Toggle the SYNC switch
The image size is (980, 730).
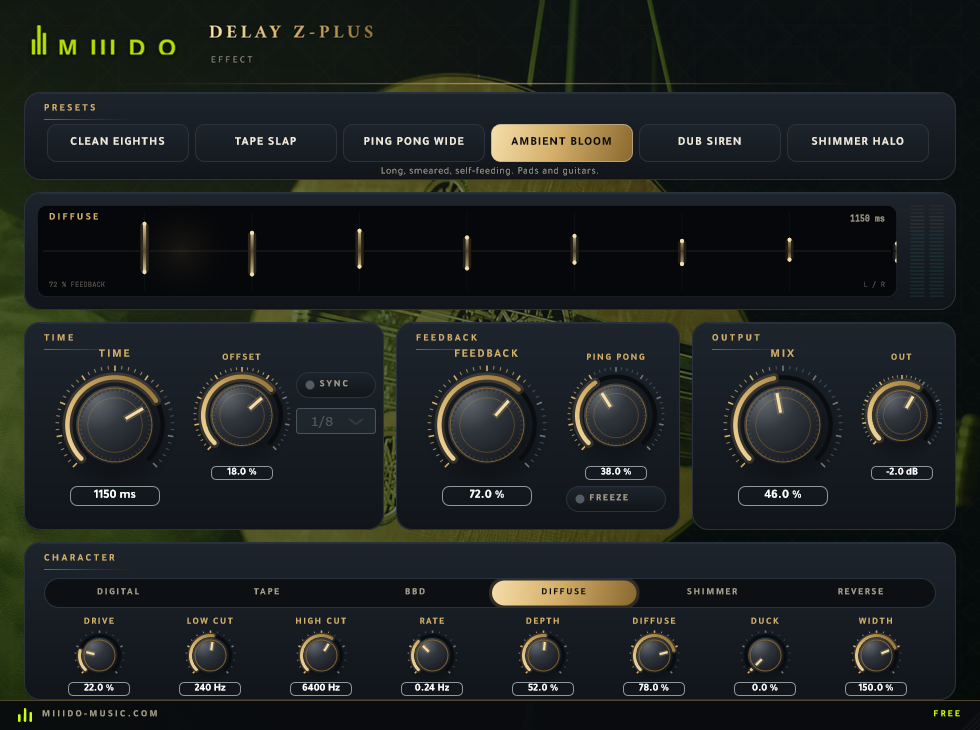(336, 384)
